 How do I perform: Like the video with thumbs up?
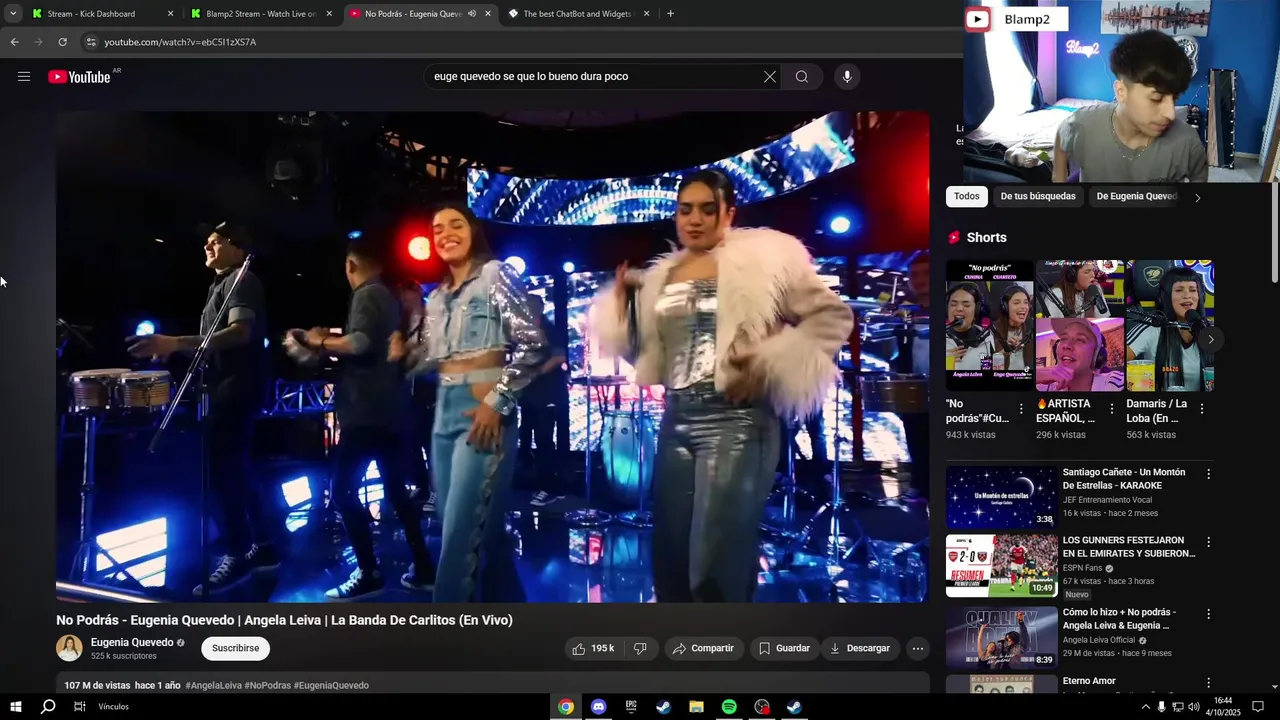point(593,649)
